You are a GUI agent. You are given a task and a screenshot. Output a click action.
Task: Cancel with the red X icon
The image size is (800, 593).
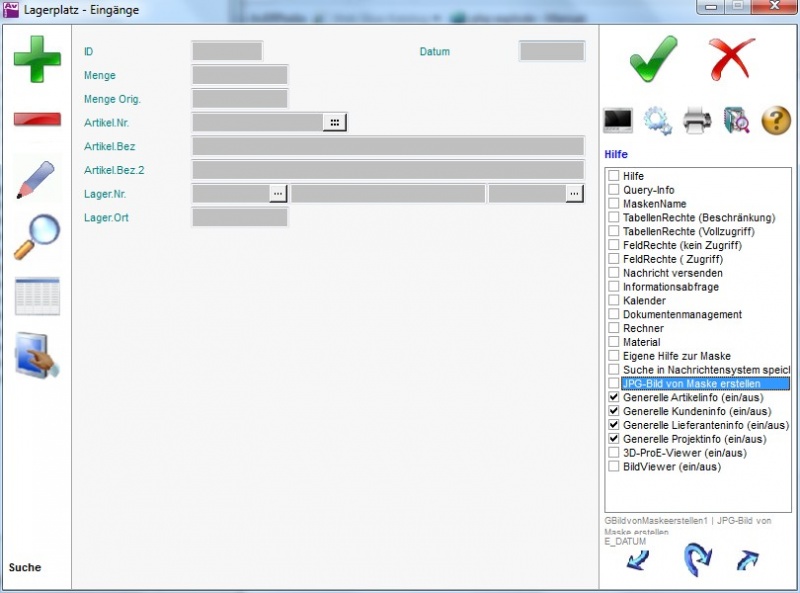click(x=732, y=59)
